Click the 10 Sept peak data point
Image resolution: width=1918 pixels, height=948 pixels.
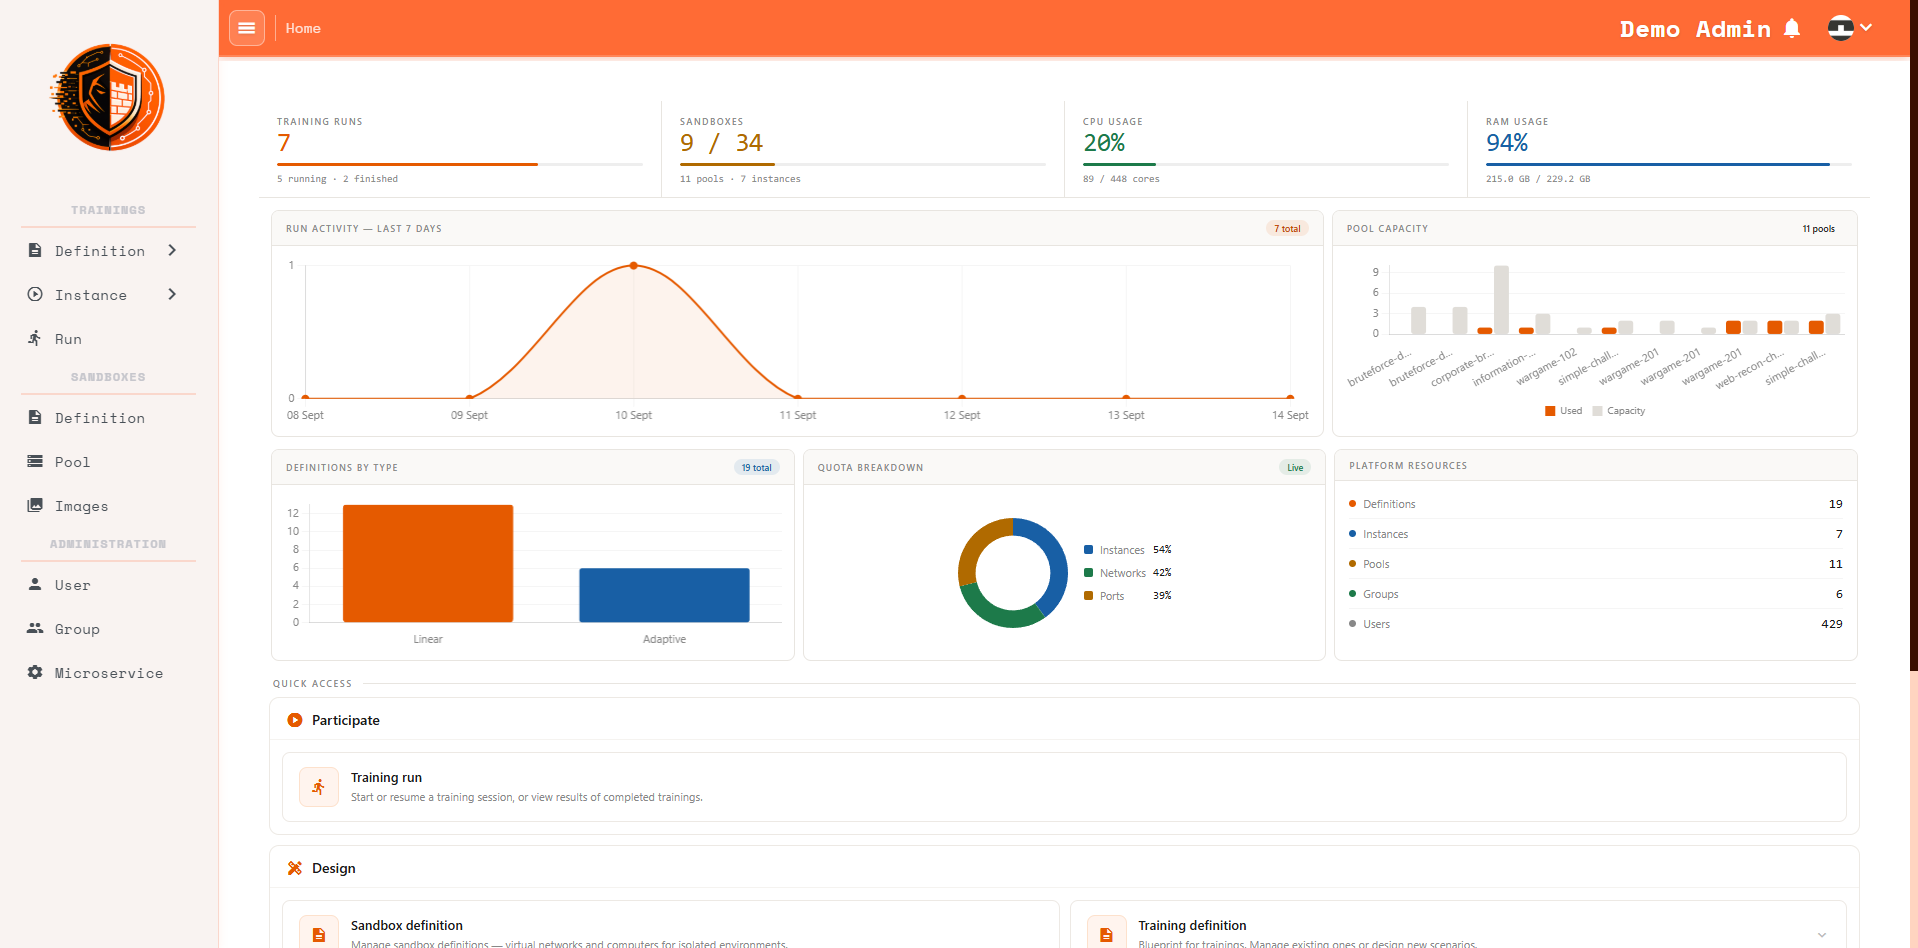pyautogui.click(x=634, y=266)
